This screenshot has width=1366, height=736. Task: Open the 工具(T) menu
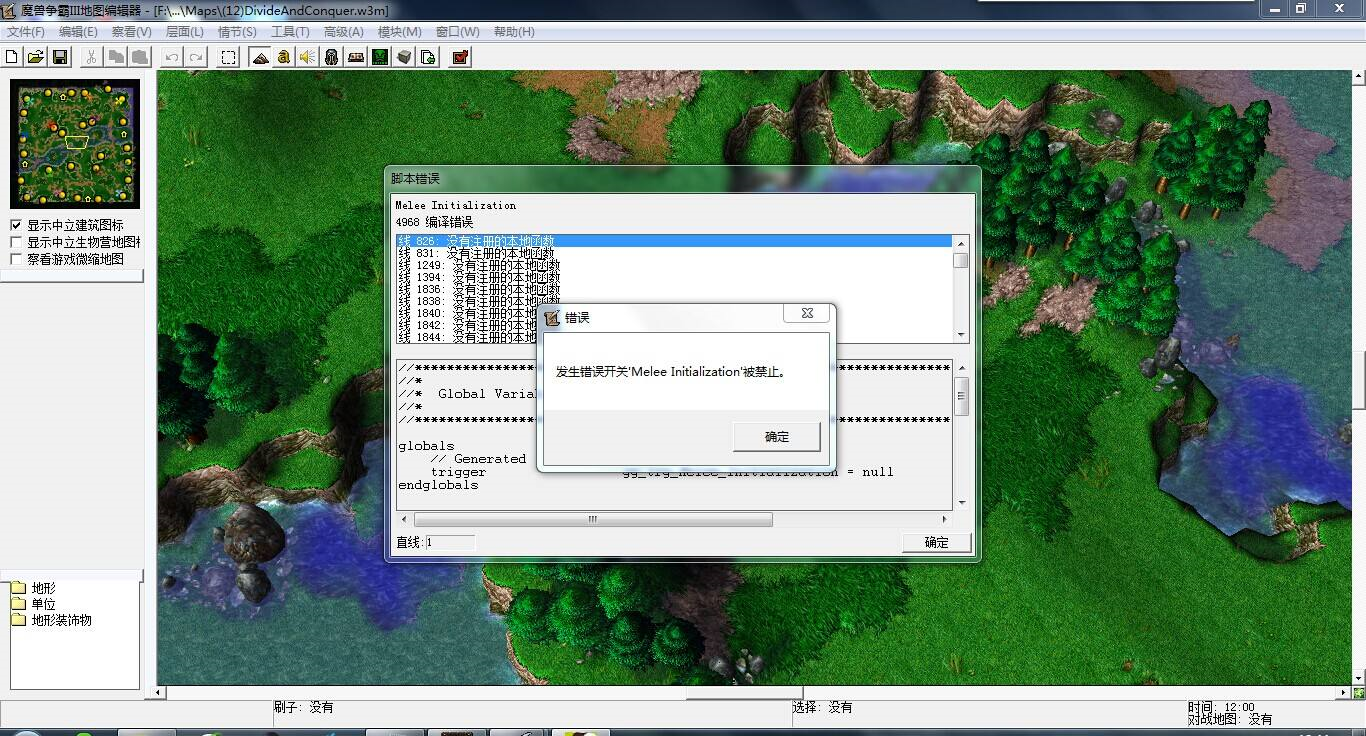(x=290, y=32)
